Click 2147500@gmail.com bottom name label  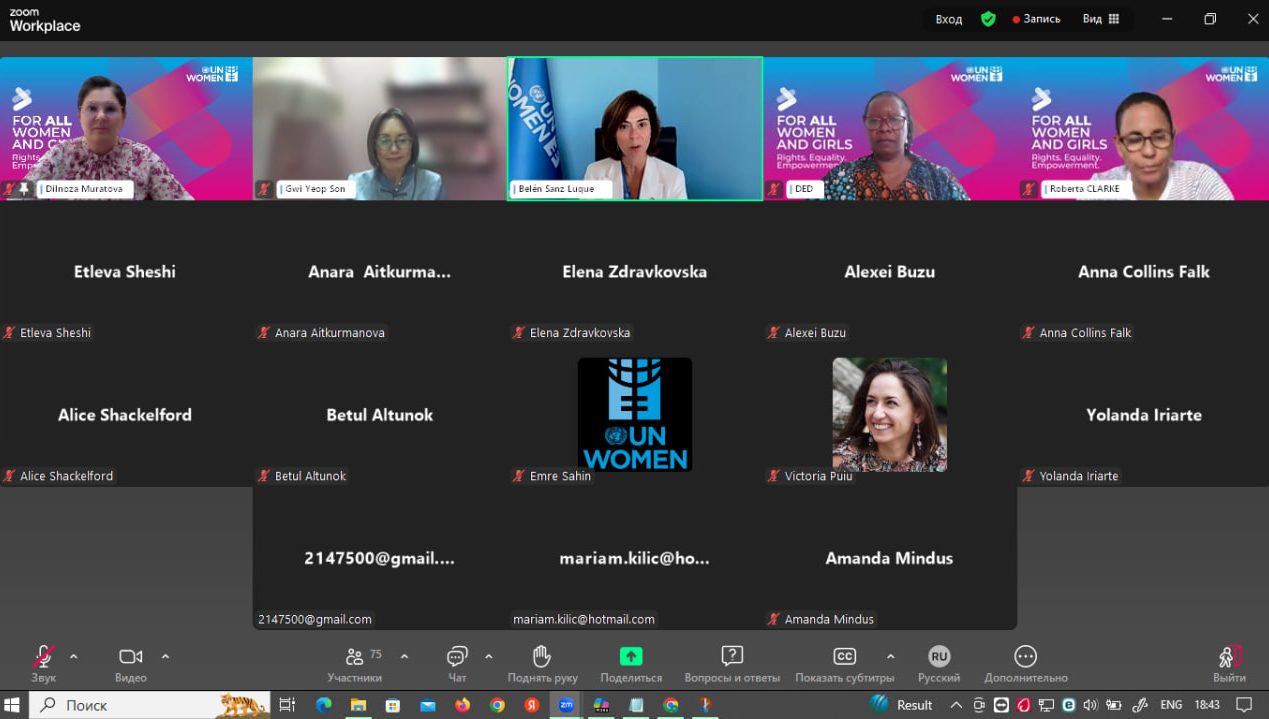tap(315, 619)
